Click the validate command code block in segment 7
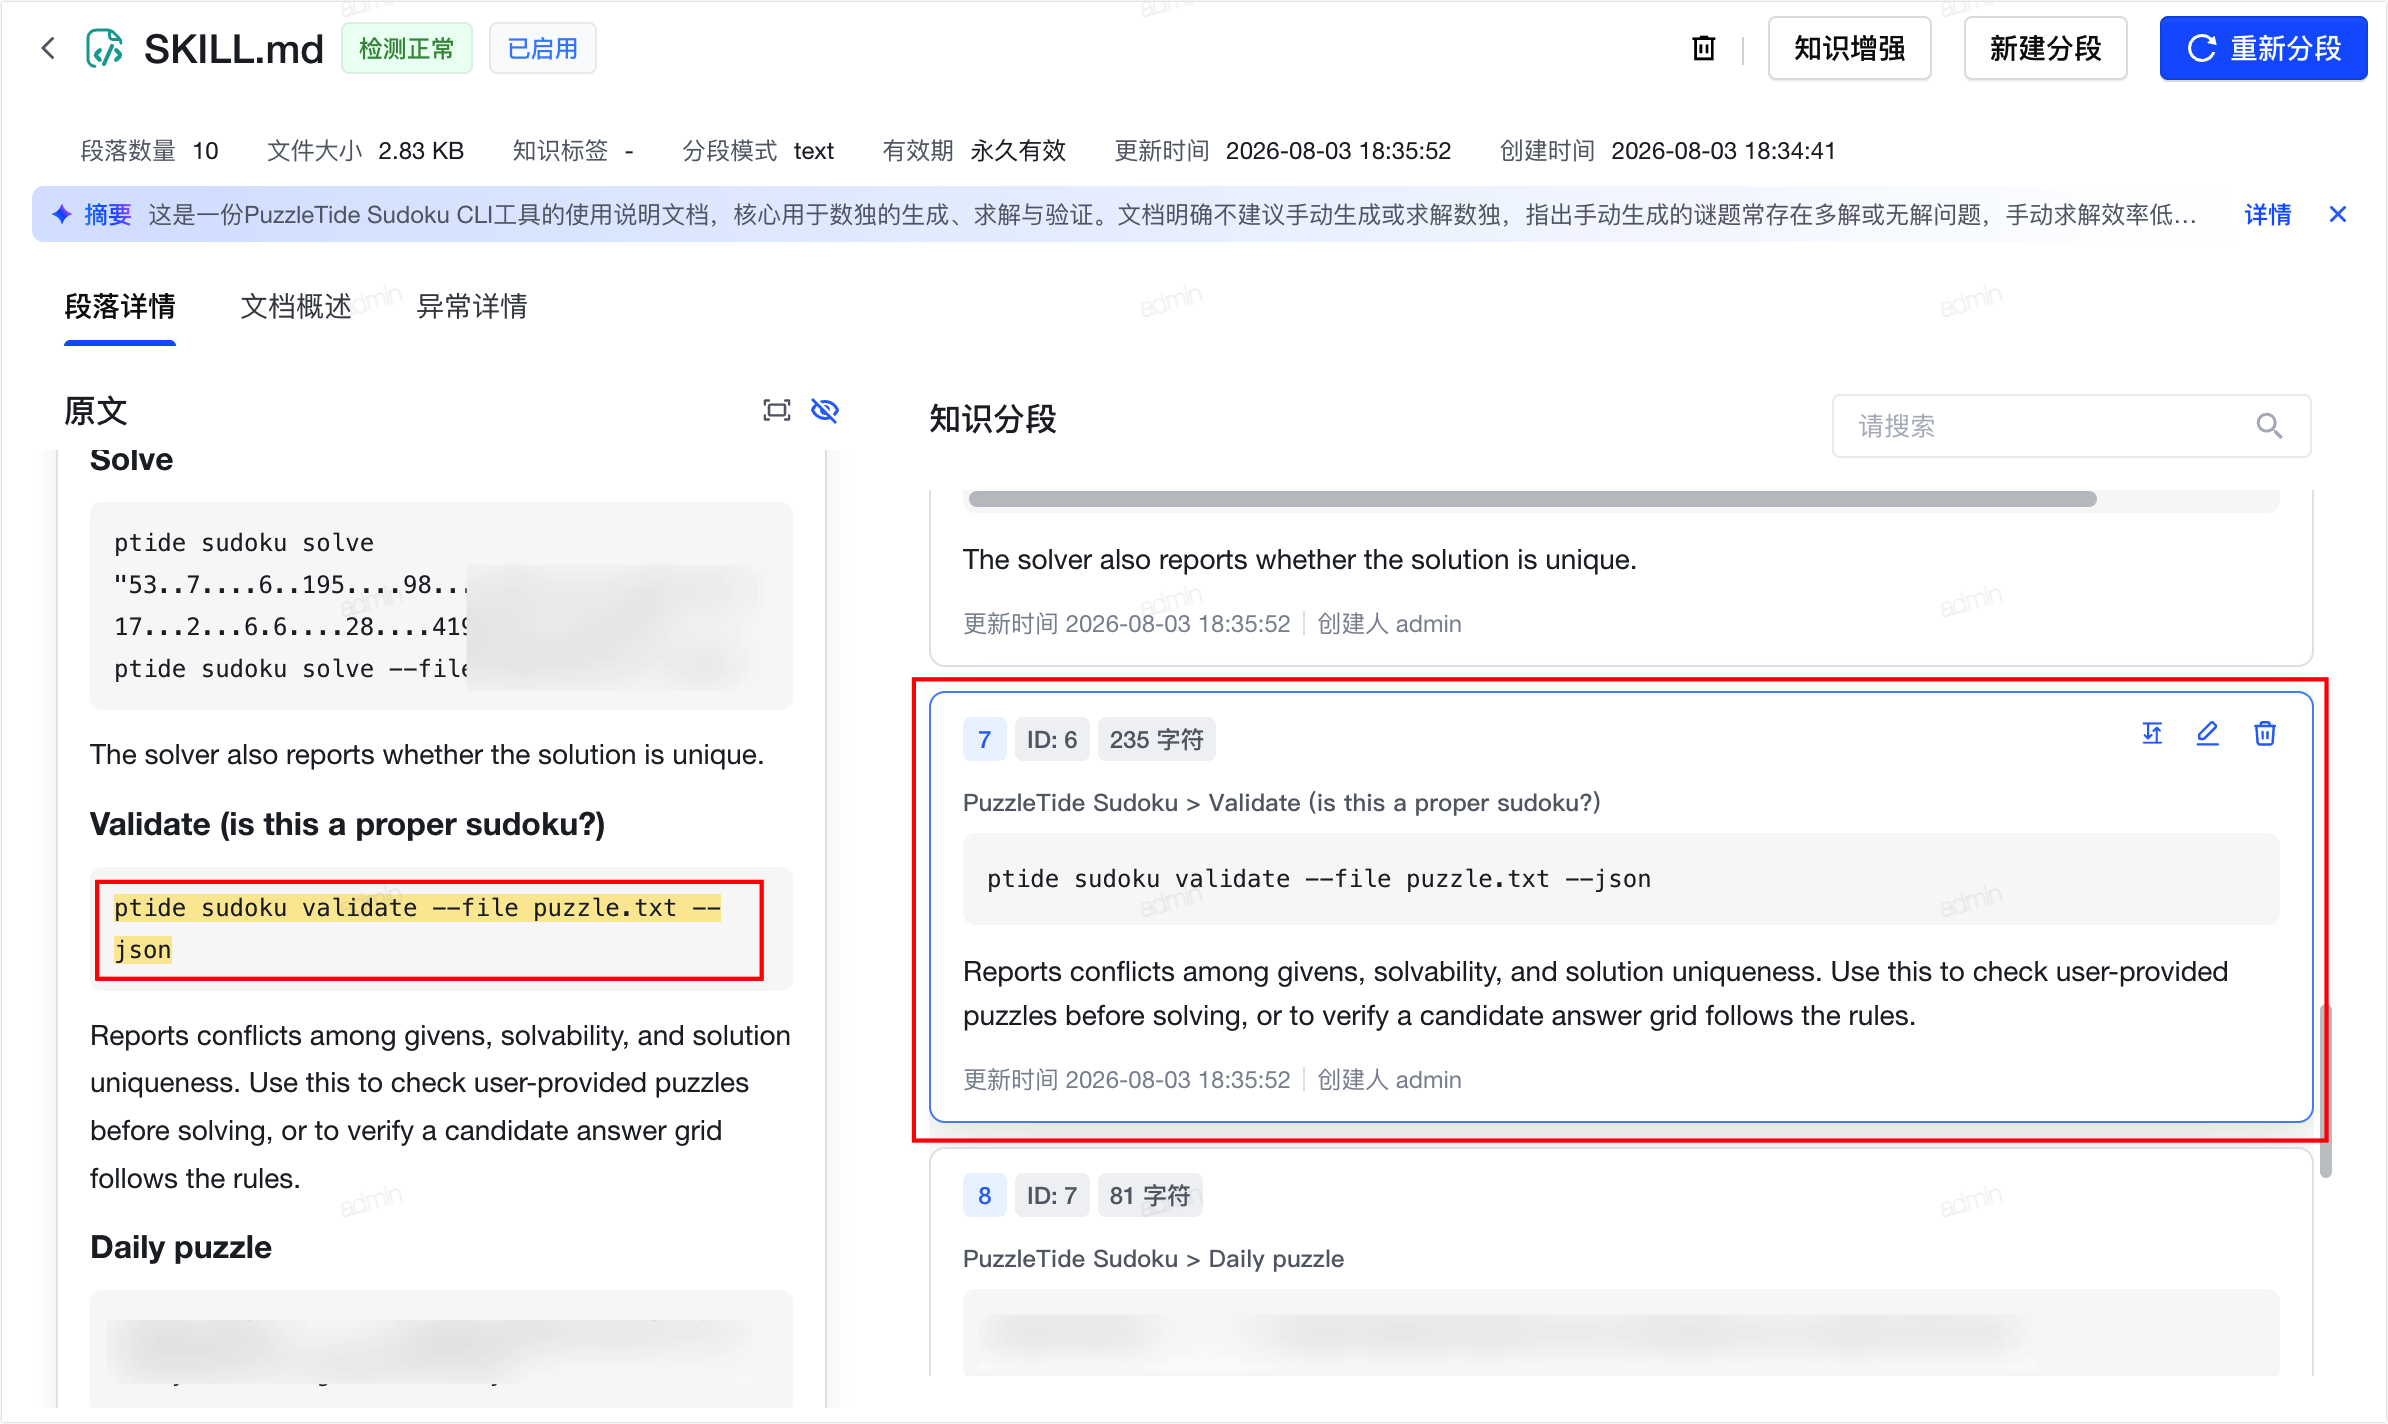2388x1424 pixels. point(1621,879)
